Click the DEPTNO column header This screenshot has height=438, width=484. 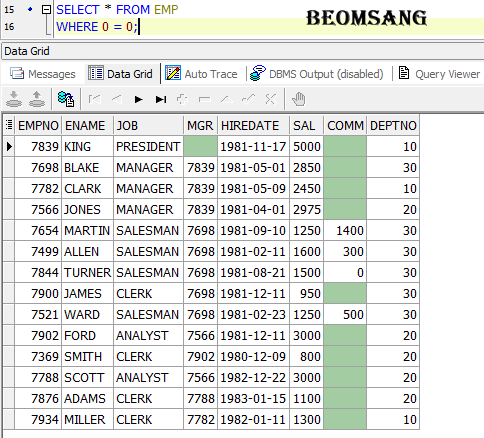click(x=393, y=125)
